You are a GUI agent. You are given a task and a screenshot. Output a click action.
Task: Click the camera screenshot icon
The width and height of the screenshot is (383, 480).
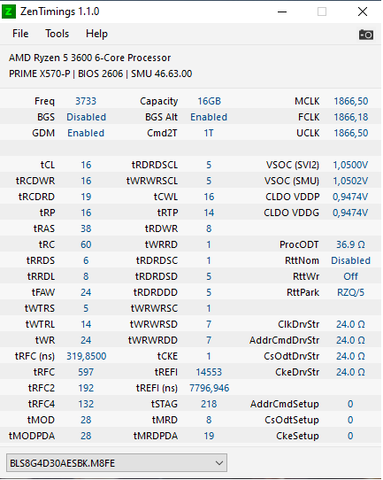[x=366, y=34]
